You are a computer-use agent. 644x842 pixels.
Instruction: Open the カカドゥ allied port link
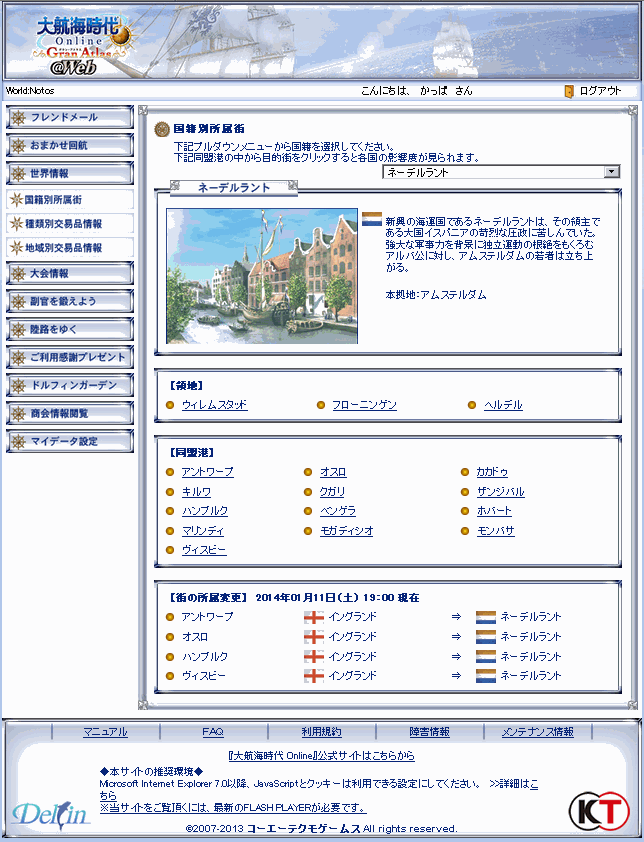[x=492, y=472]
